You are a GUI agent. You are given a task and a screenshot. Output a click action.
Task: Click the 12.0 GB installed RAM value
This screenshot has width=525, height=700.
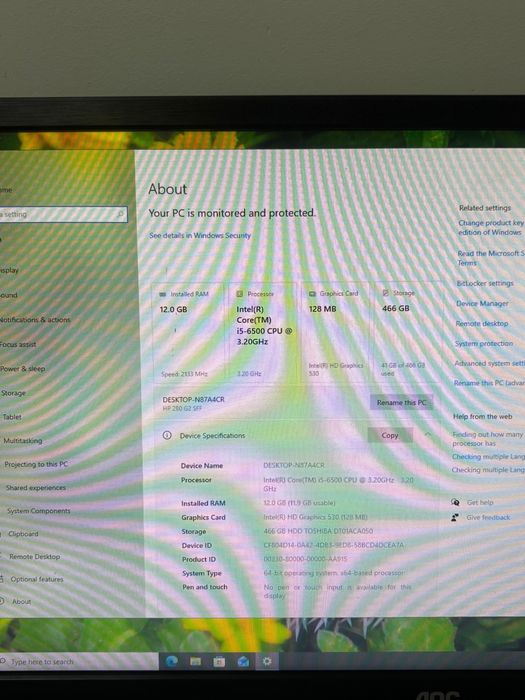(173, 309)
